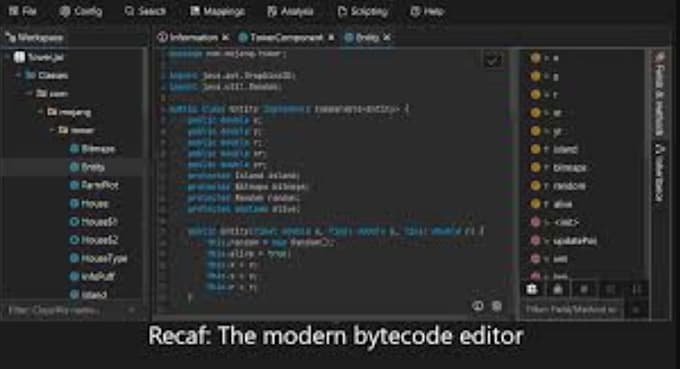This screenshot has width=680, height=369.
Task: Open the Config menu
Action: tap(81, 11)
